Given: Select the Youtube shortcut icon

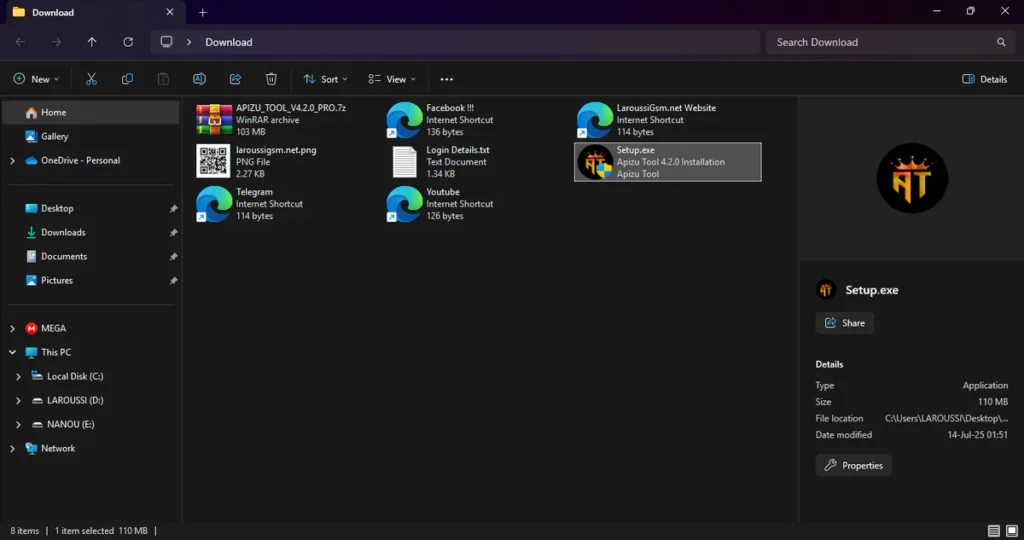Looking at the screenshot, I should click(x=404, y=204).
